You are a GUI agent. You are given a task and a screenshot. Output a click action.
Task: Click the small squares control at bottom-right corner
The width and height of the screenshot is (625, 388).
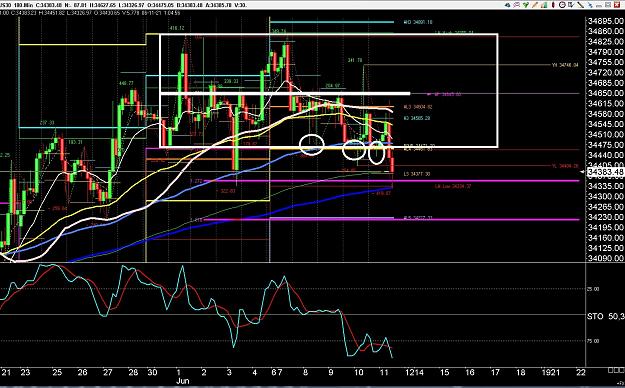pyautogui.click(x=615, y=371)
